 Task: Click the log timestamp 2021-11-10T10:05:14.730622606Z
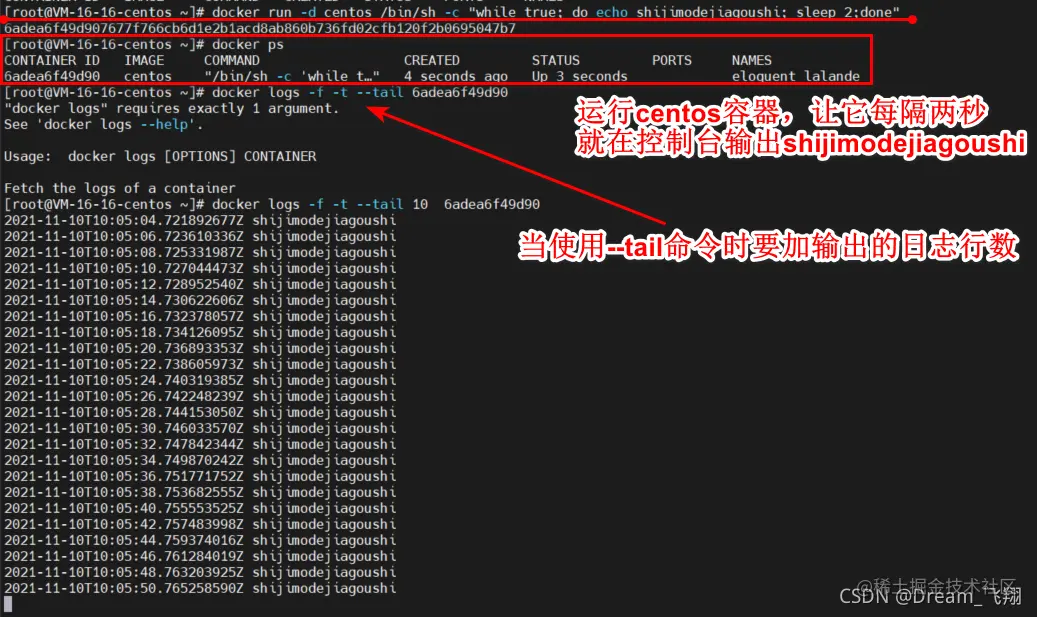click(x=124, y=300)
